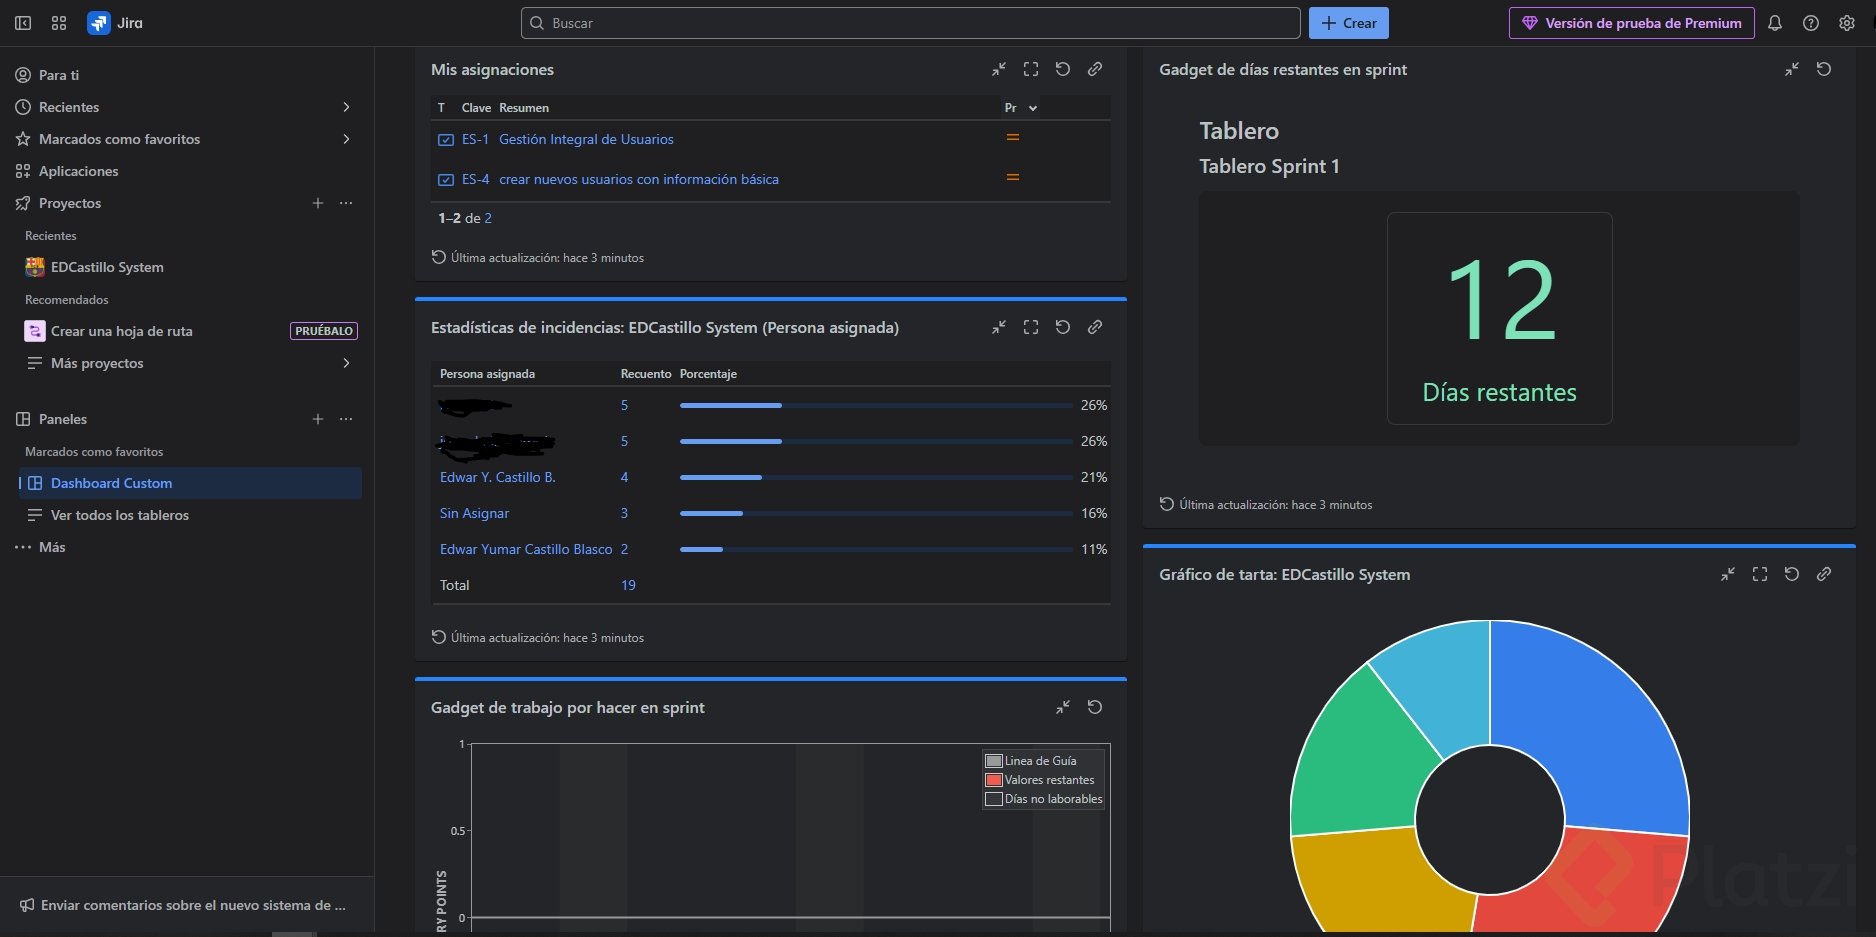This screenshot has width=1876, height=937.
Task: Maximize the Gráfico de tarta gadget
Action: tap(1760, 574)
